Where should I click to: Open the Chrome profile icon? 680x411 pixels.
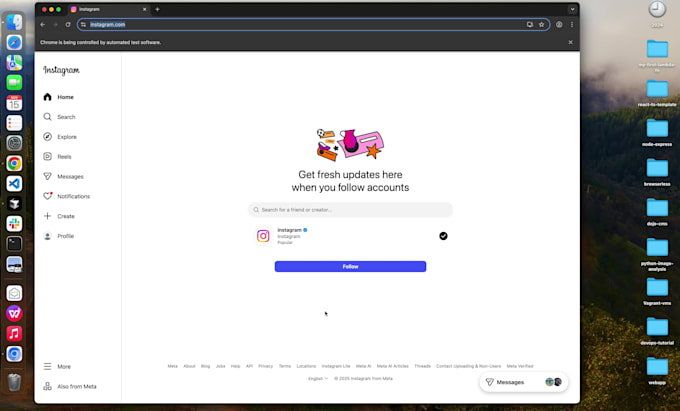[x=559, y=25]
